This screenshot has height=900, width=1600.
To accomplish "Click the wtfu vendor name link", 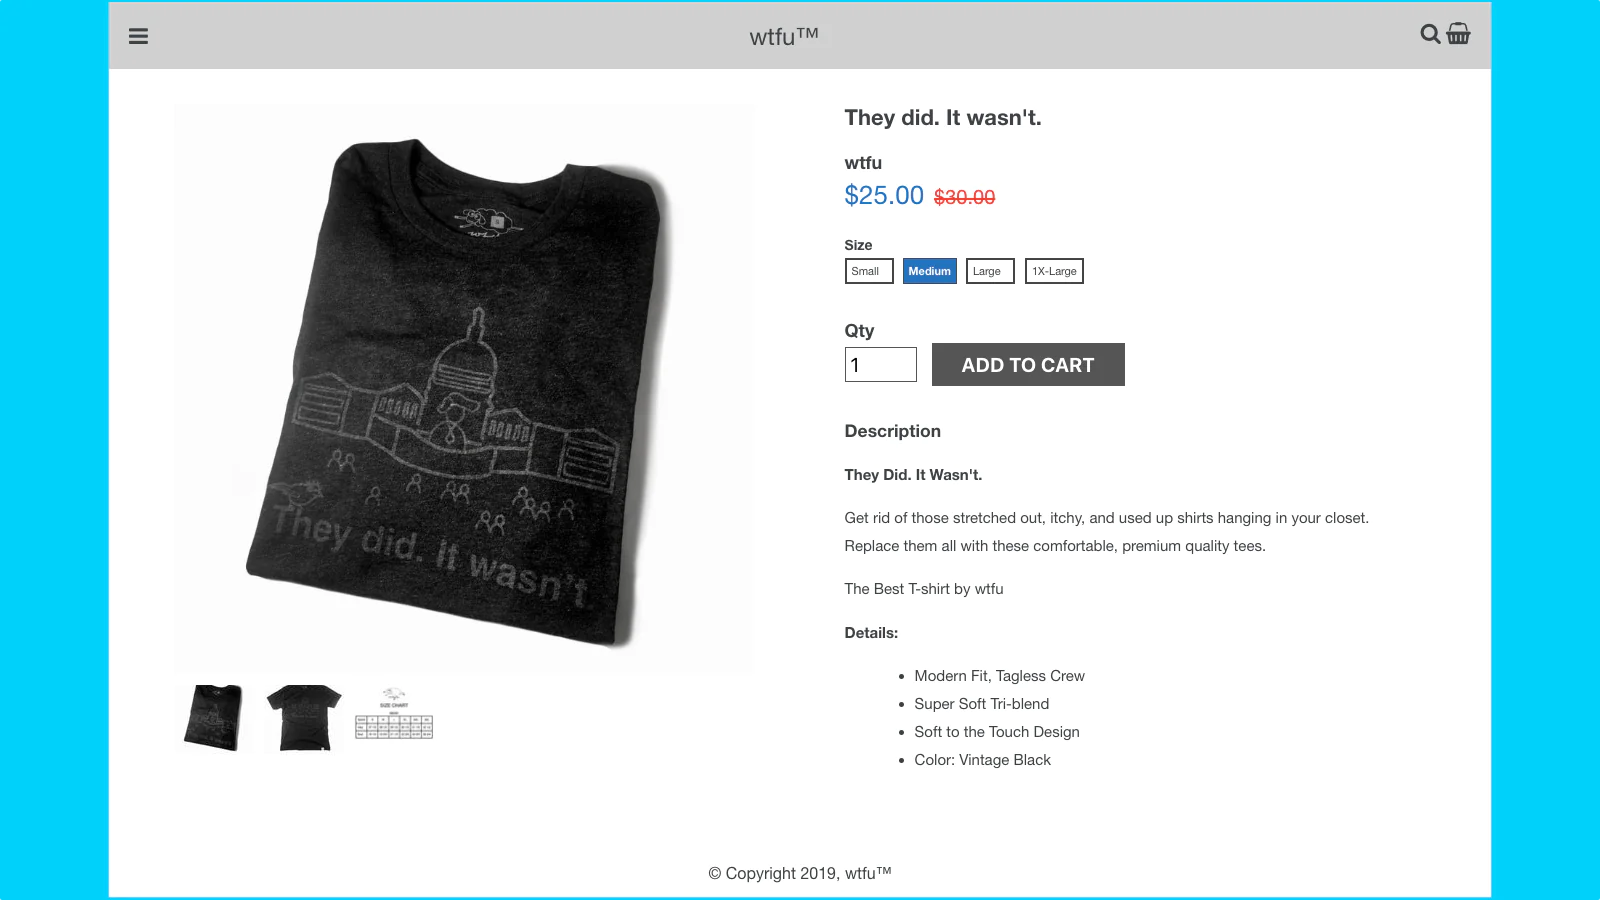I will pyautogui.click(x=863, y=163).
